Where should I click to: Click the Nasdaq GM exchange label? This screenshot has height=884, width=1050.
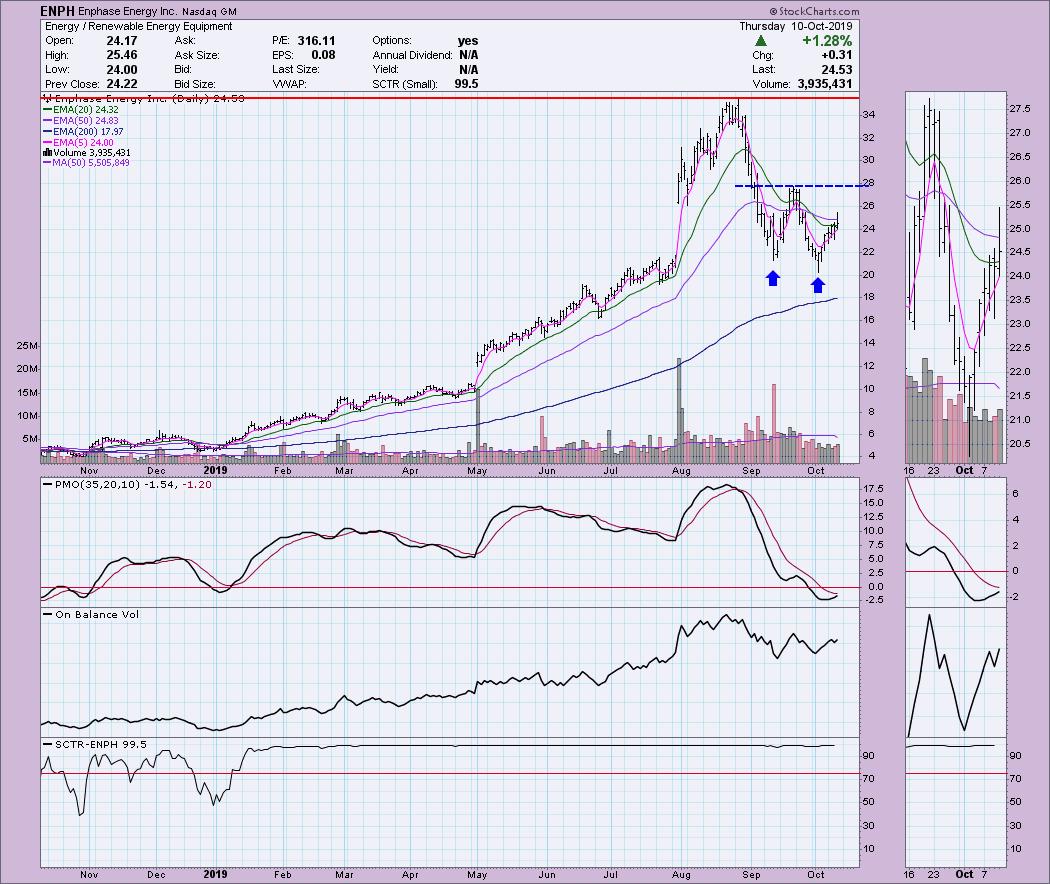click(209, 11)
